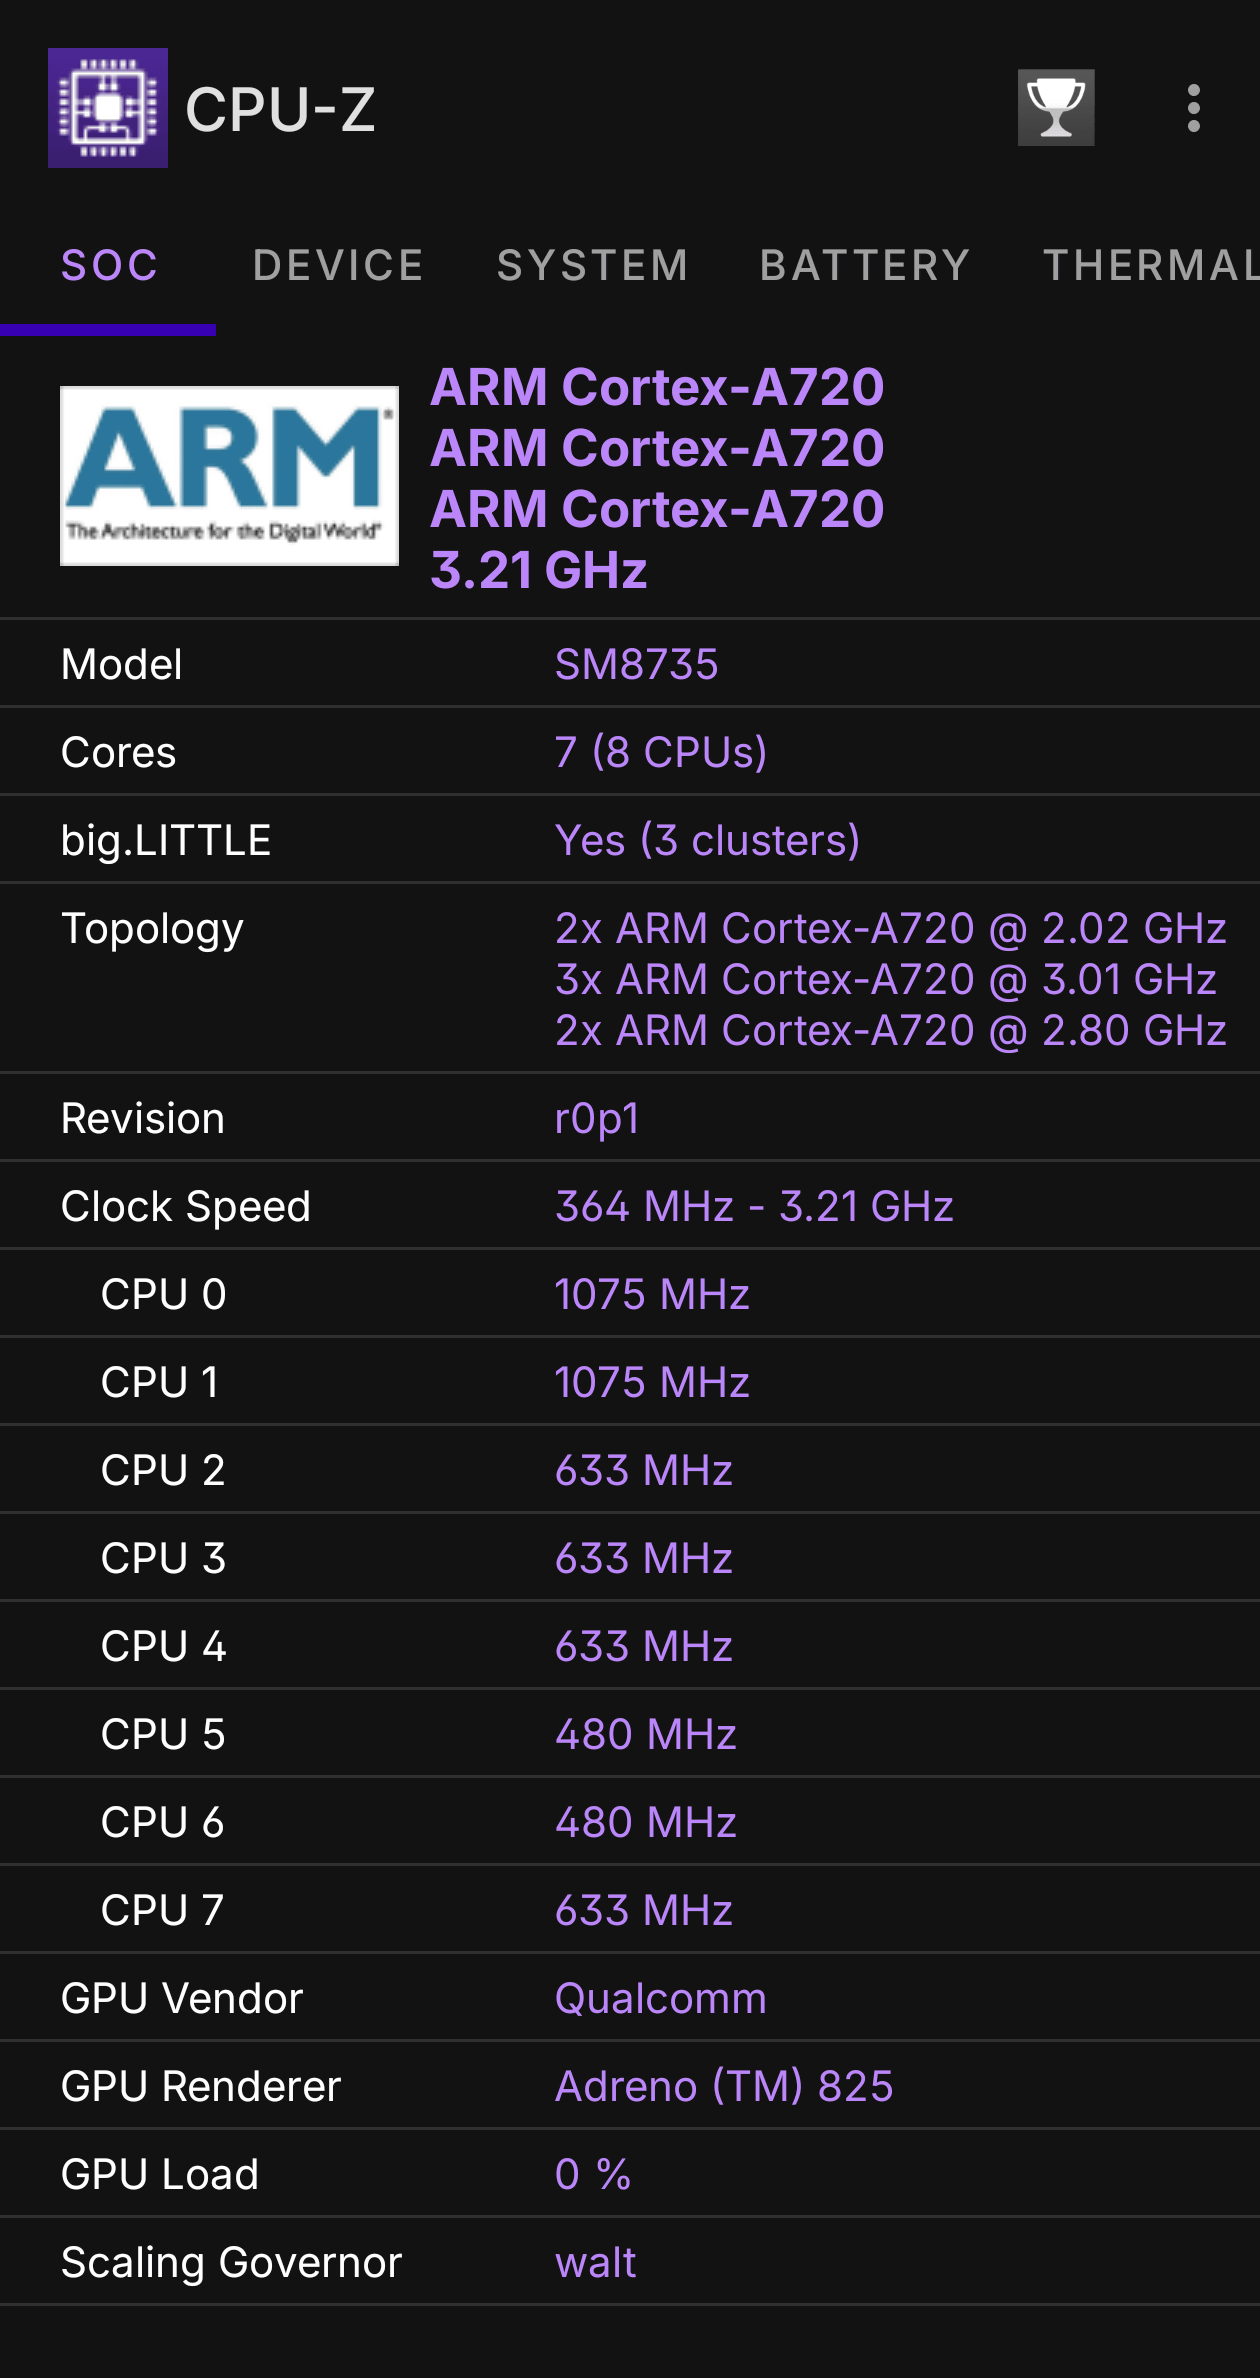The height and width of the screenshot is (2378, 1260).
Task: Open the SYSTEM tab
Action: pos(593,266)
